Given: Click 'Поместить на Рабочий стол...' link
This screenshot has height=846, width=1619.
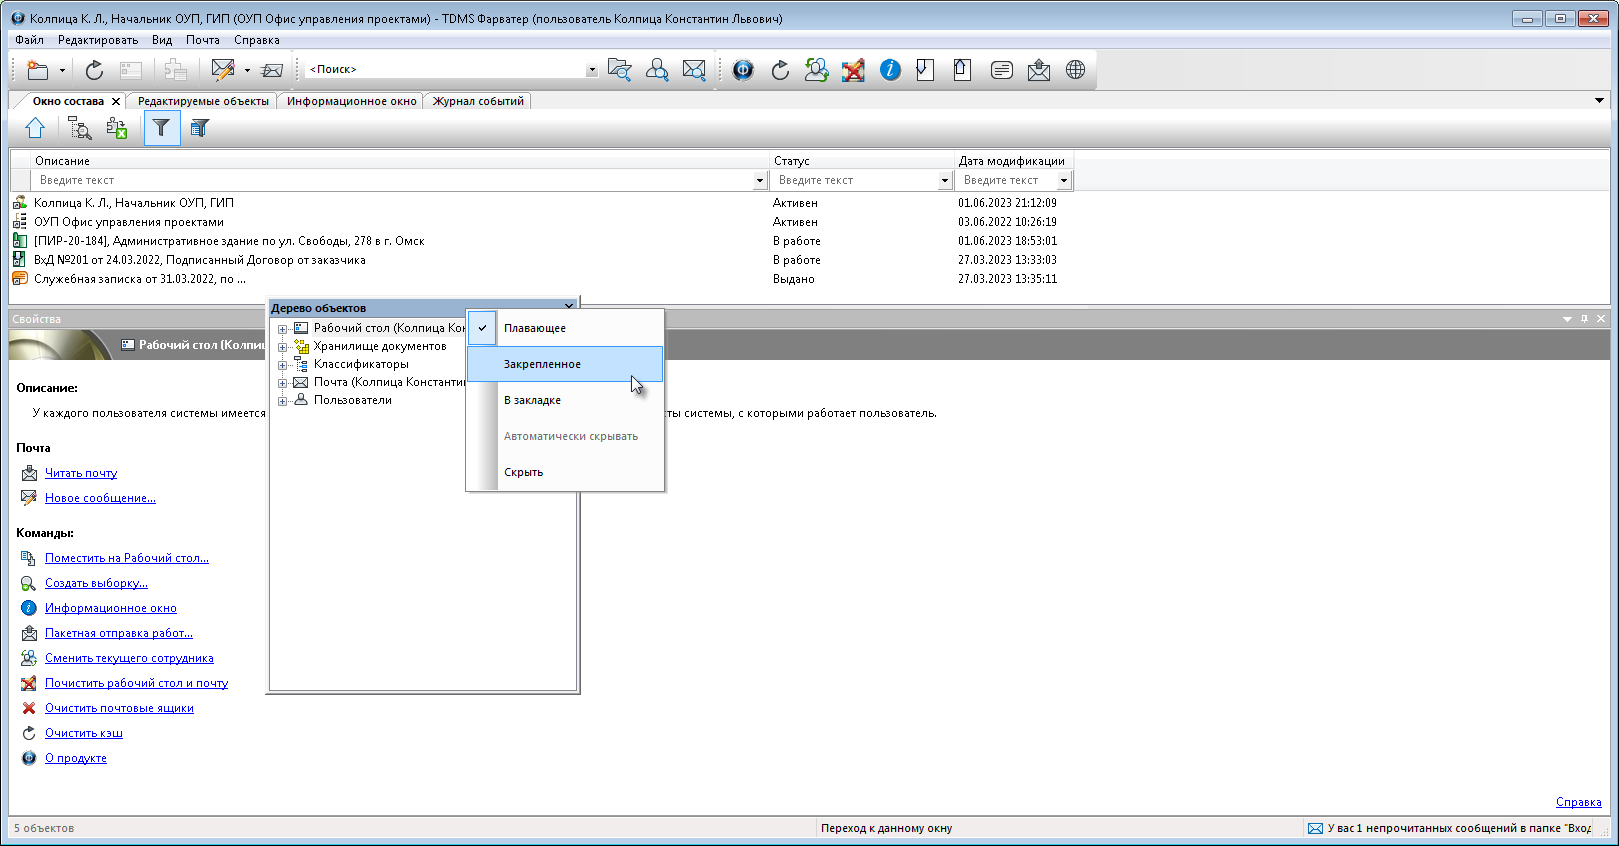Looking at the screenshot, I should 127,558.
